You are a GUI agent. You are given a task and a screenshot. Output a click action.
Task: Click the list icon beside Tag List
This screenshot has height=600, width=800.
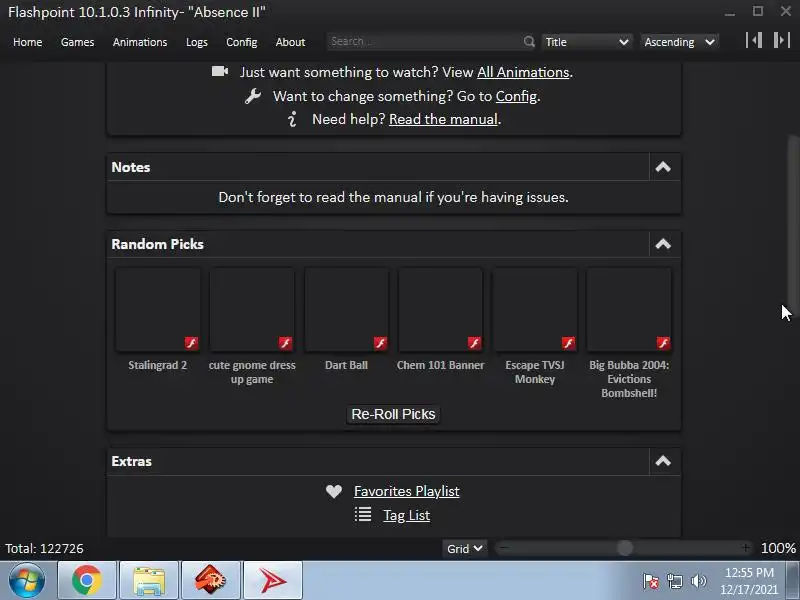(x=363, y=514)
